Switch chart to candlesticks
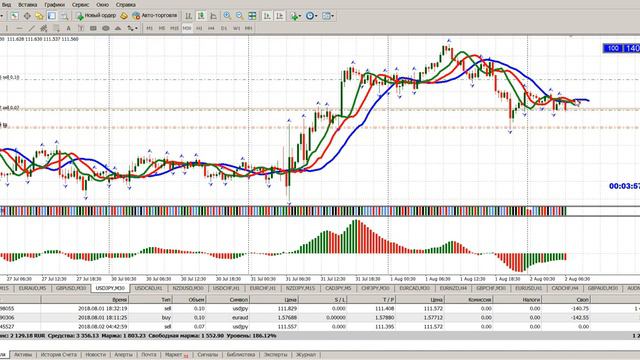The width and height of the screenshot is (640, 360). pos(201,16)
